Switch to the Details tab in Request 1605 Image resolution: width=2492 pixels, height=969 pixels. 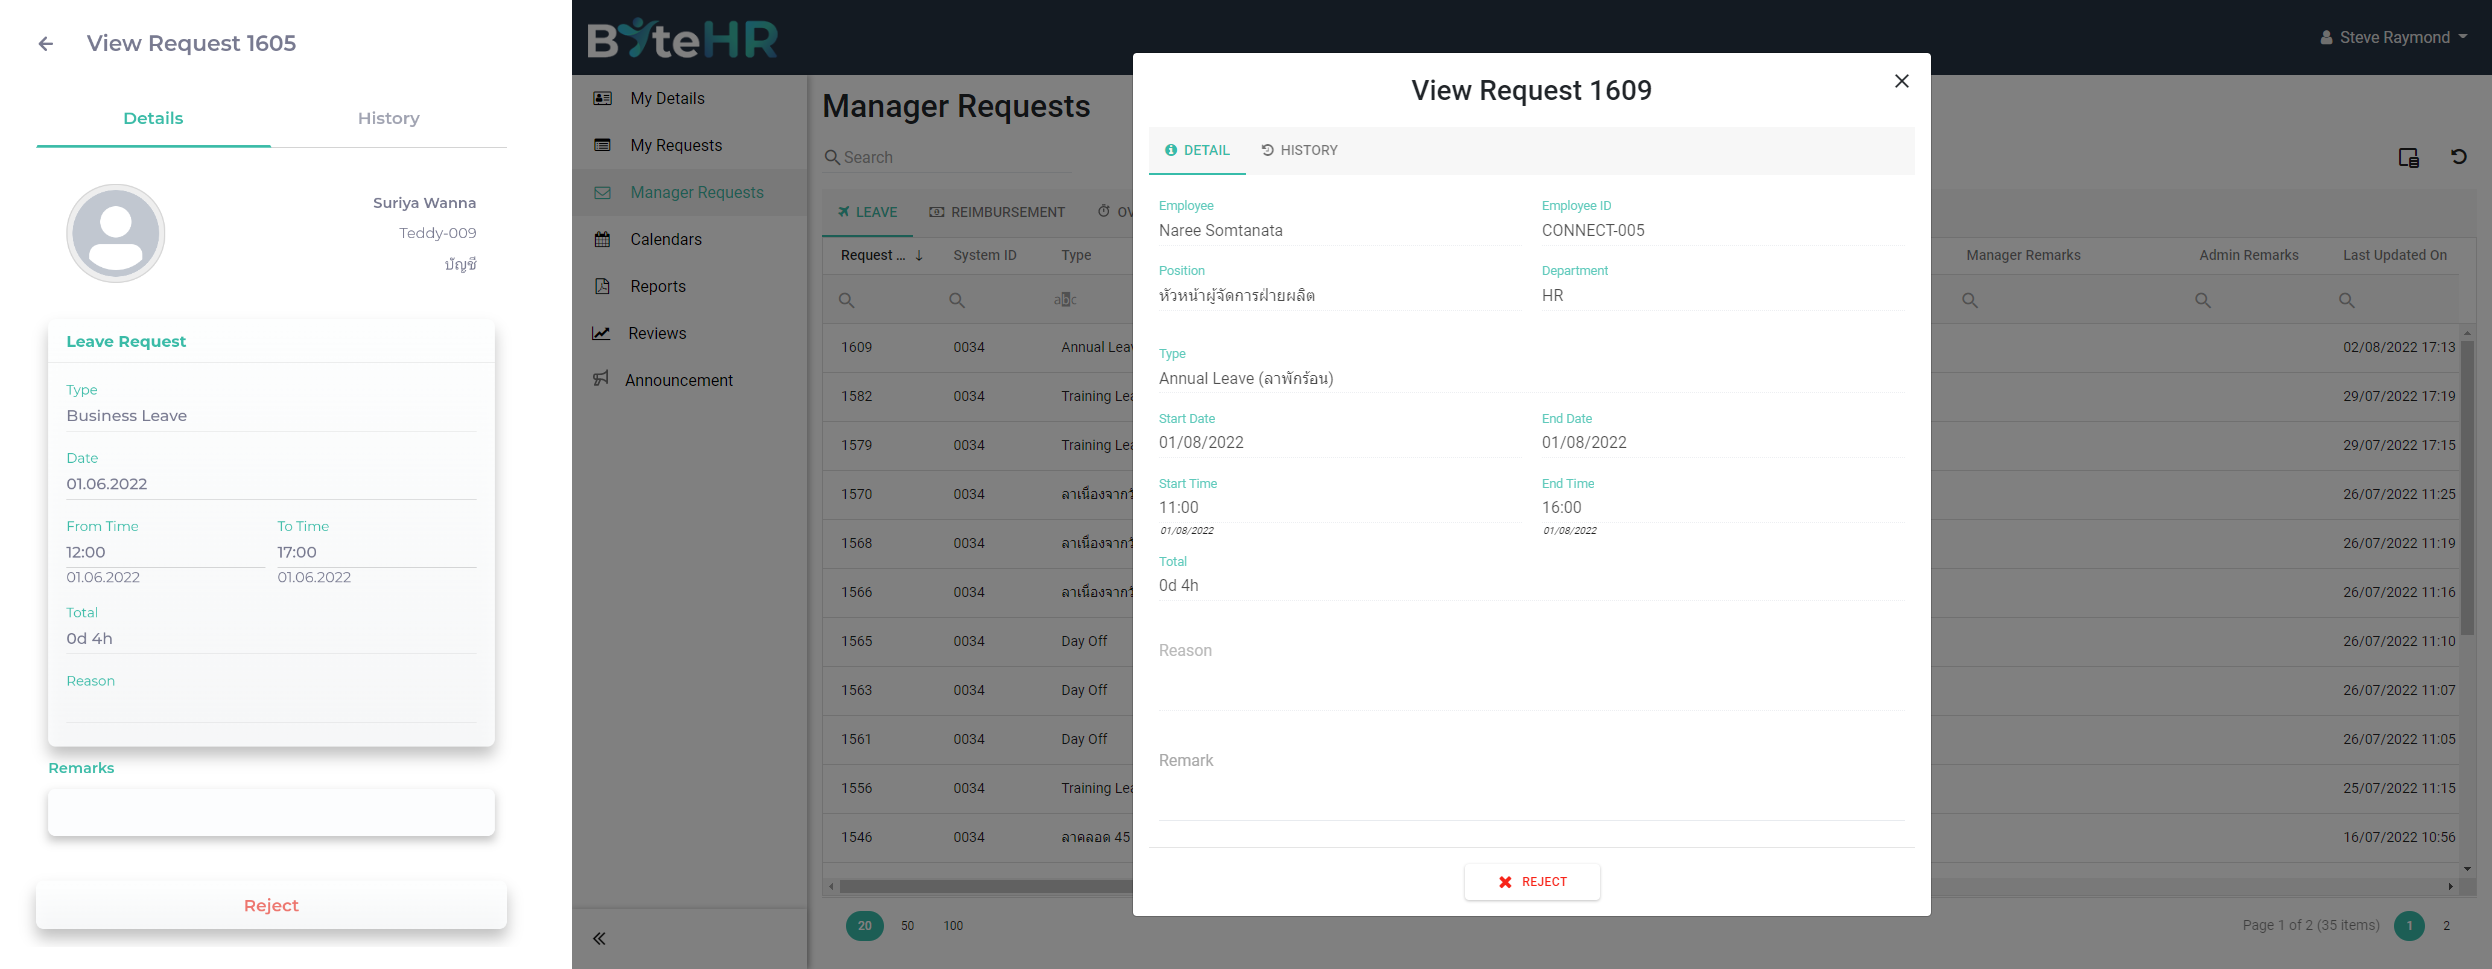click(153, 119)
